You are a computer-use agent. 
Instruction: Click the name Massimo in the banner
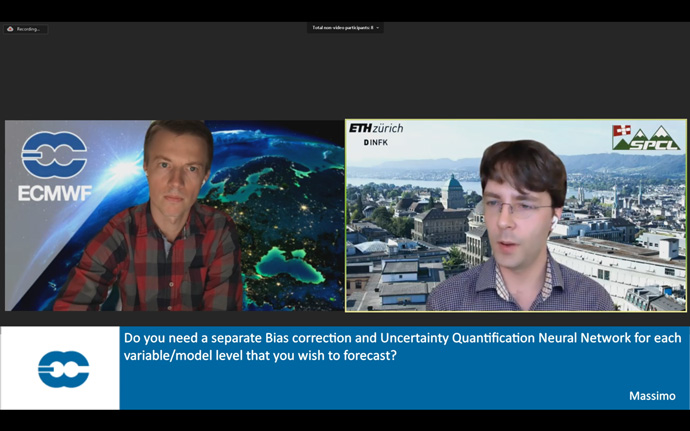pos(652,395)
